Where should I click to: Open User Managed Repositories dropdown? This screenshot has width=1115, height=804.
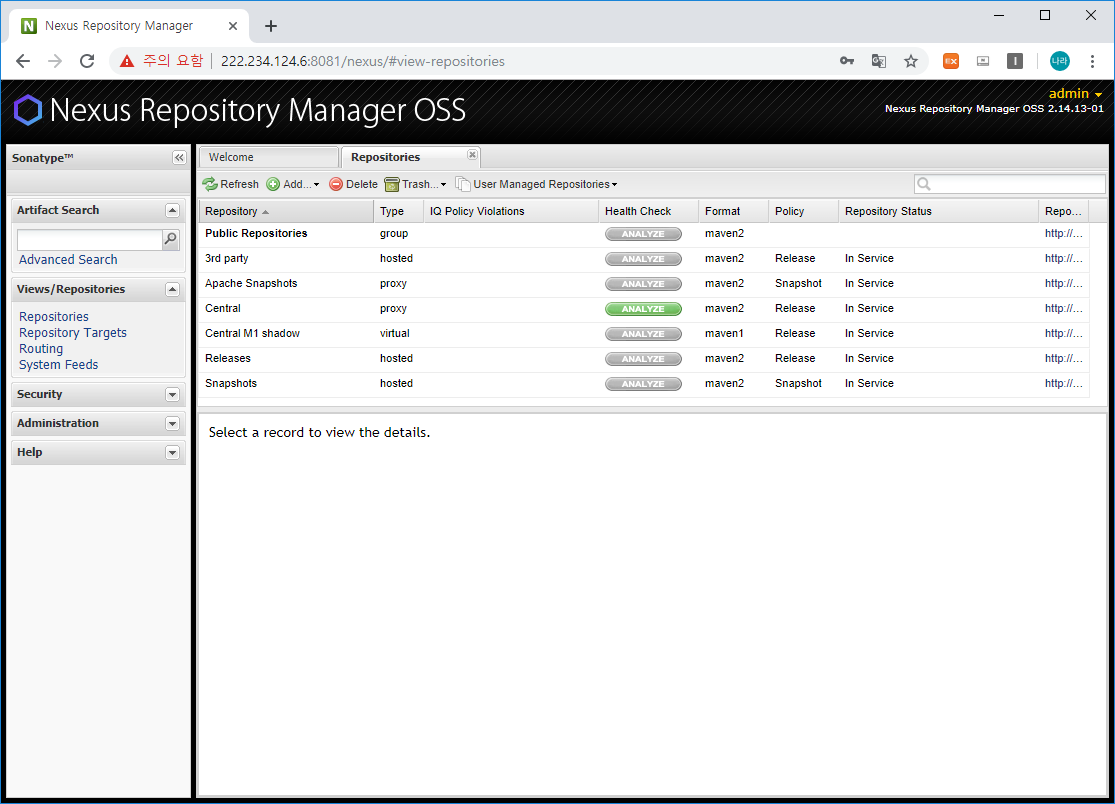coord(536,184)
